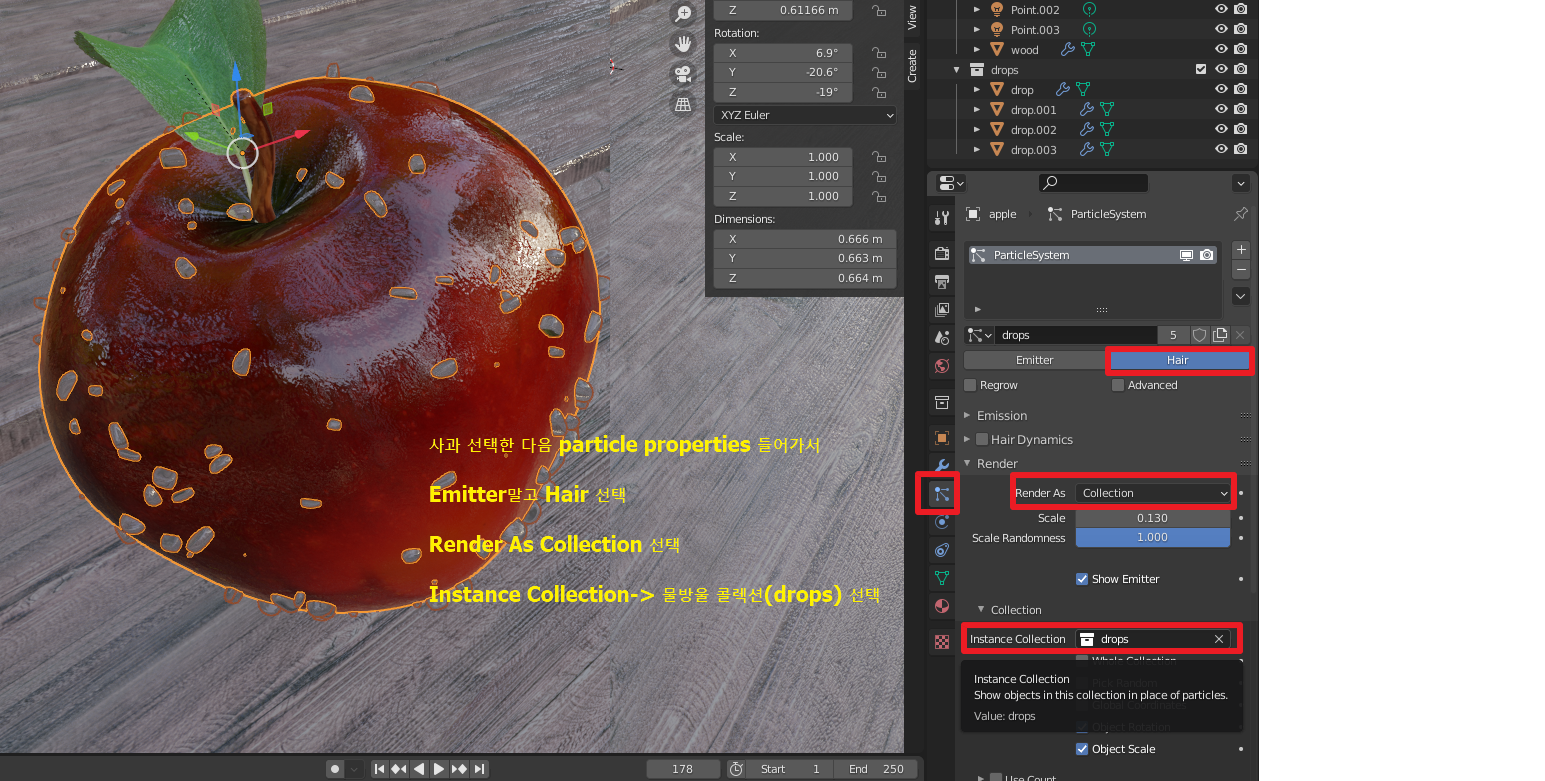1545x781 pixels.
Task: Collapse the drops collection in outliner
Action: pyautogui.click(x=957, y=70)
